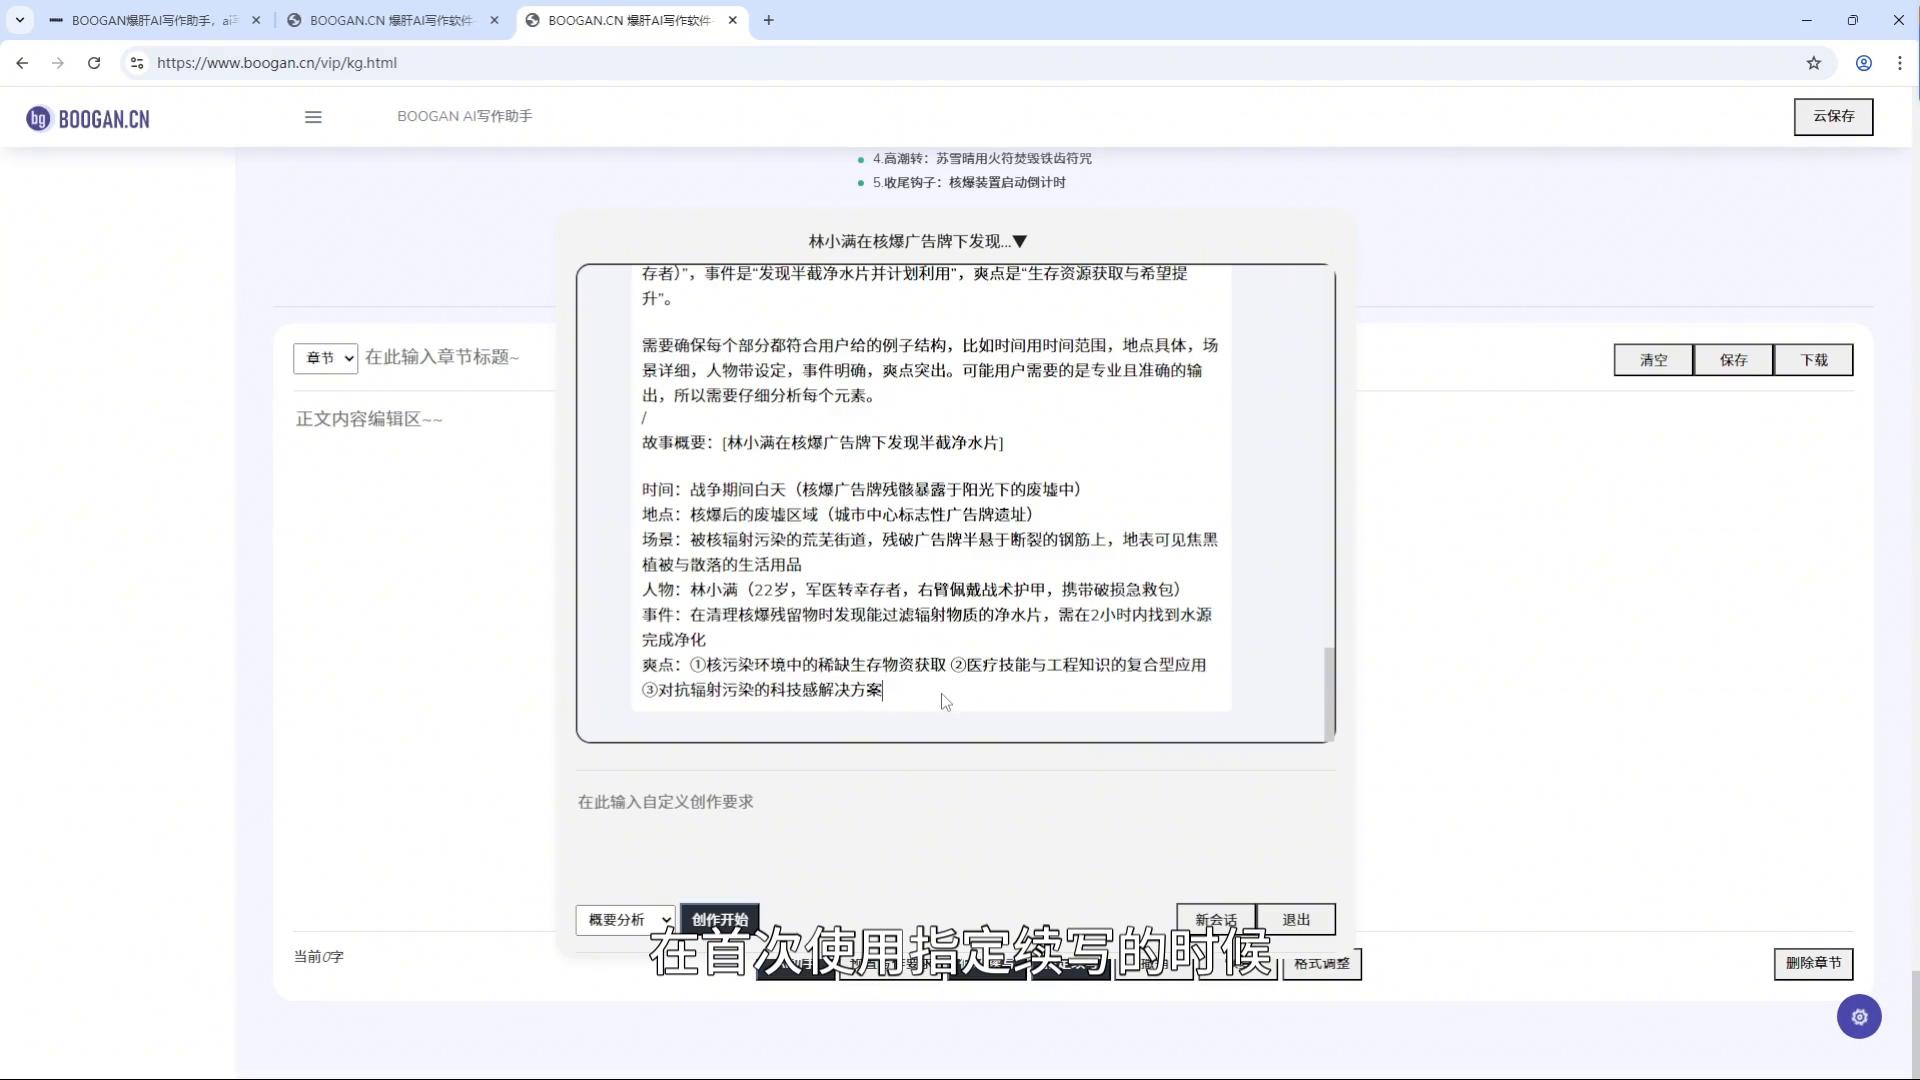This screenshot has height=1080, width=1920.
Task: Open the Chrome three-dot menu
Action: tap(1899, 62)
